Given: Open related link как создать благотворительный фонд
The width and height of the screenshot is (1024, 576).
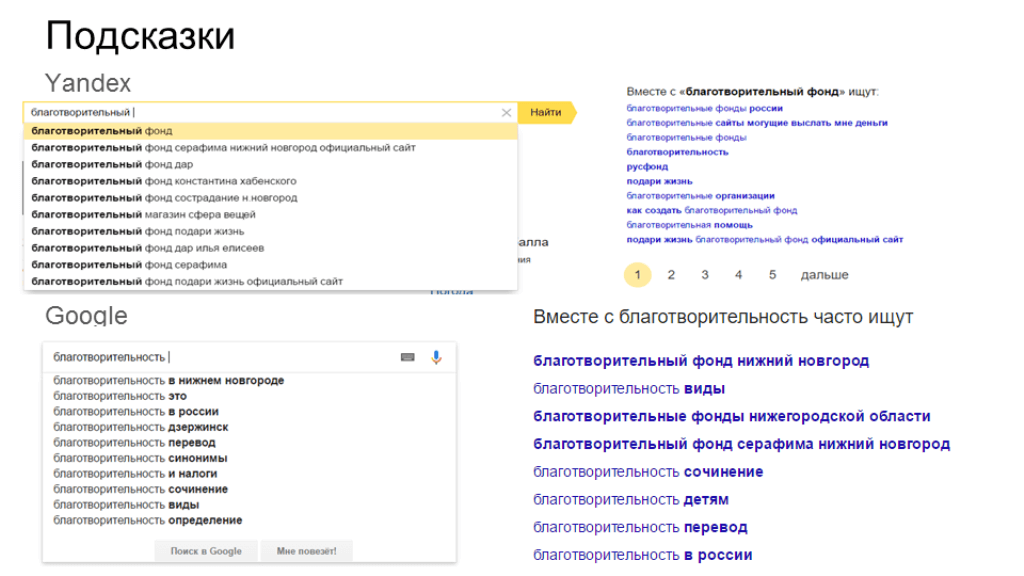Looking at the screenshot, I should click(711, 211).
